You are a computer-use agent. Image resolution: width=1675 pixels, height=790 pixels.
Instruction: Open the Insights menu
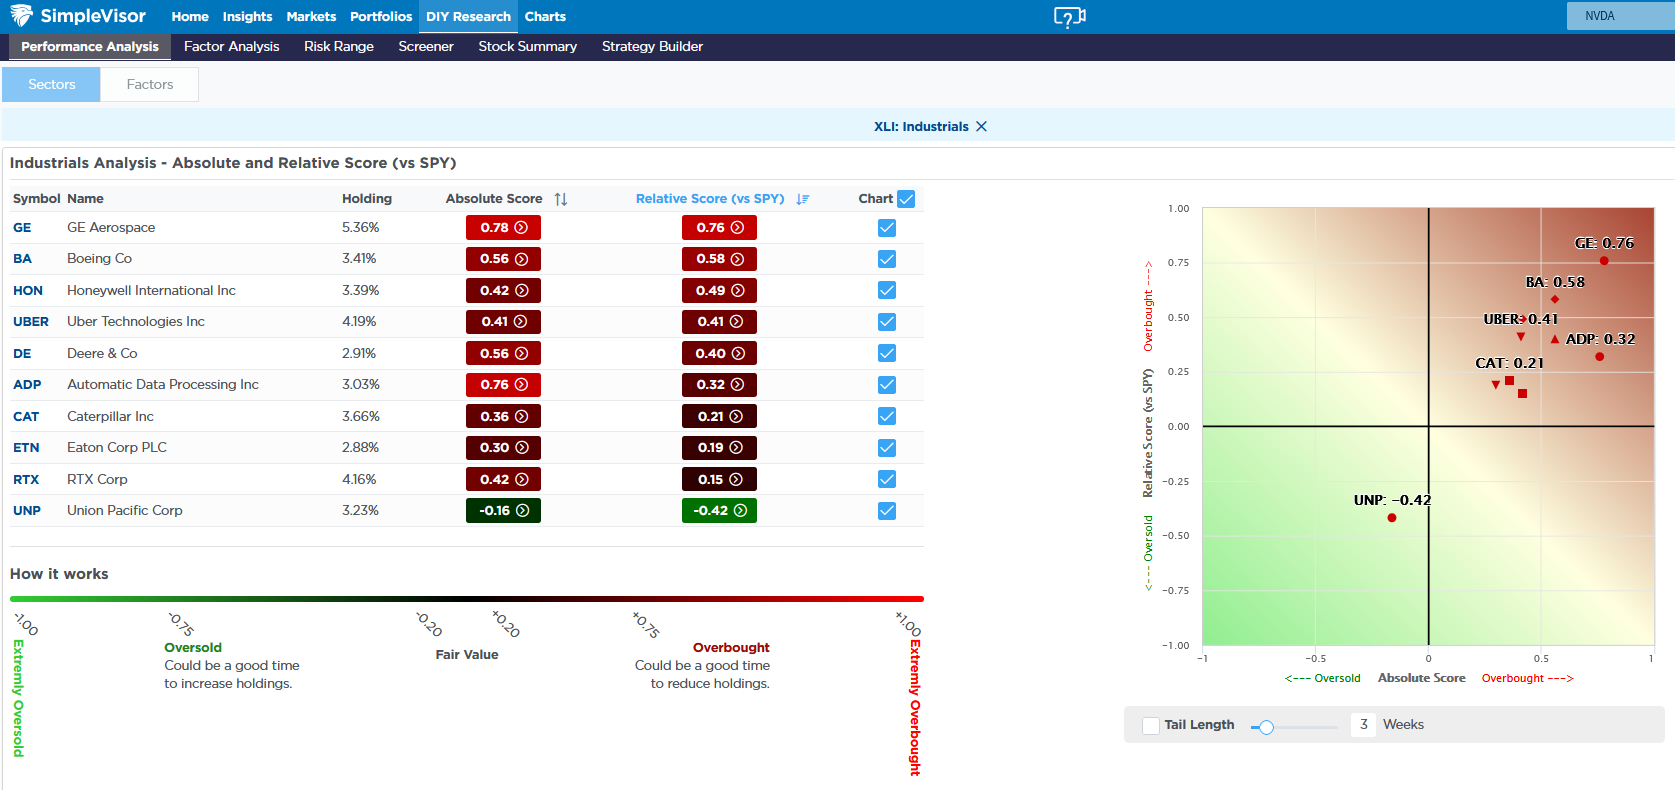247,17
